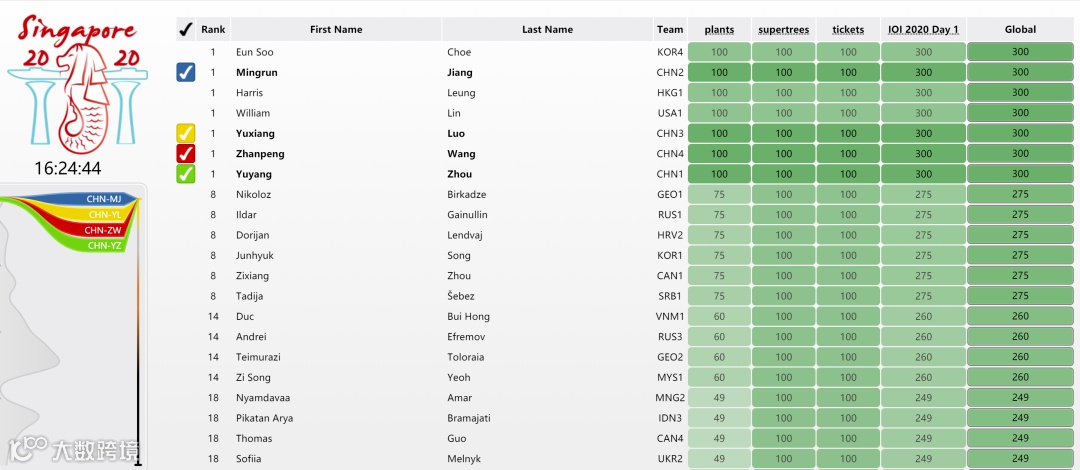The width and height of the screenshot is (1080, 470).
Task: Sort by the plants column header
Action: [x=719, y=30]
